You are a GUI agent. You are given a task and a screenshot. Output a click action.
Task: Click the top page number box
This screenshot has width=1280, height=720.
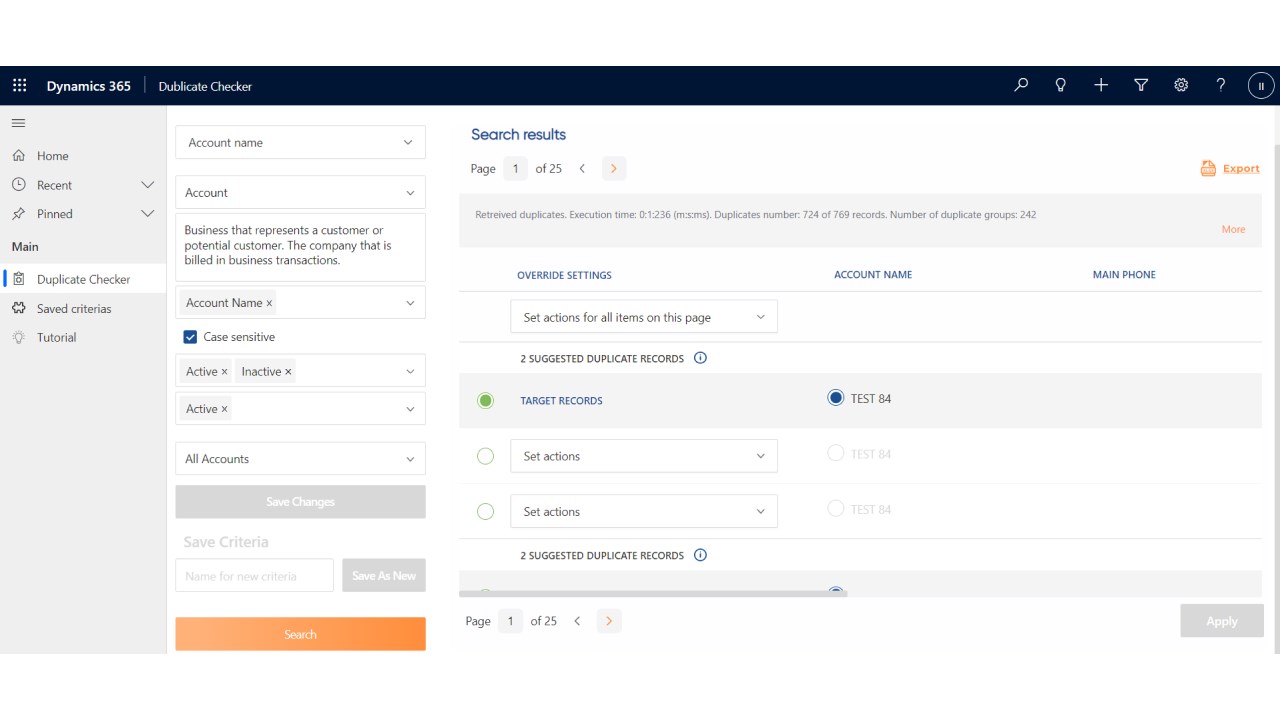pos(515,169)
